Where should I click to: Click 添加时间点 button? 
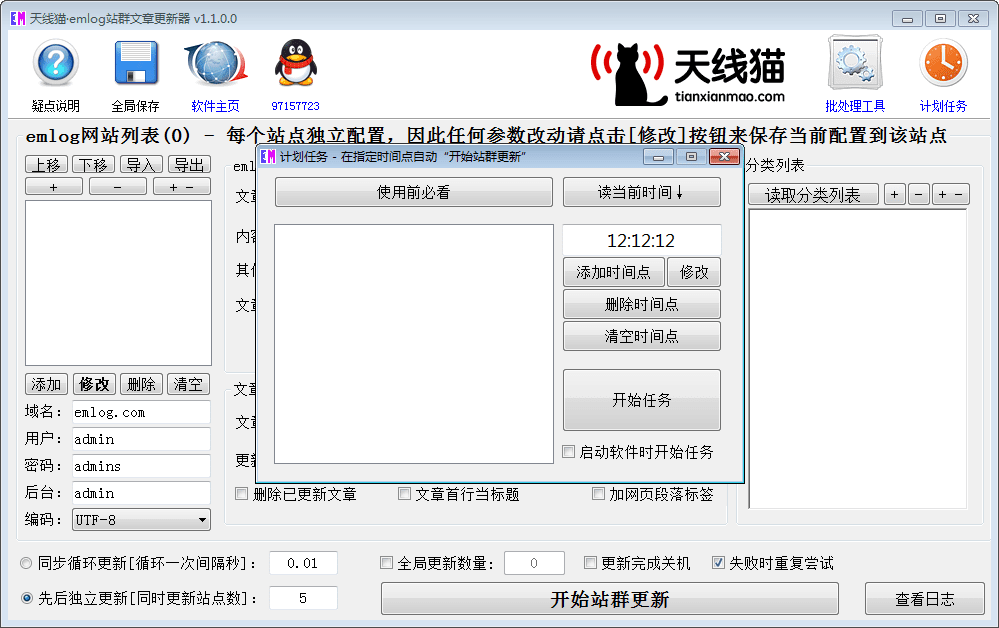click(614, 272)
